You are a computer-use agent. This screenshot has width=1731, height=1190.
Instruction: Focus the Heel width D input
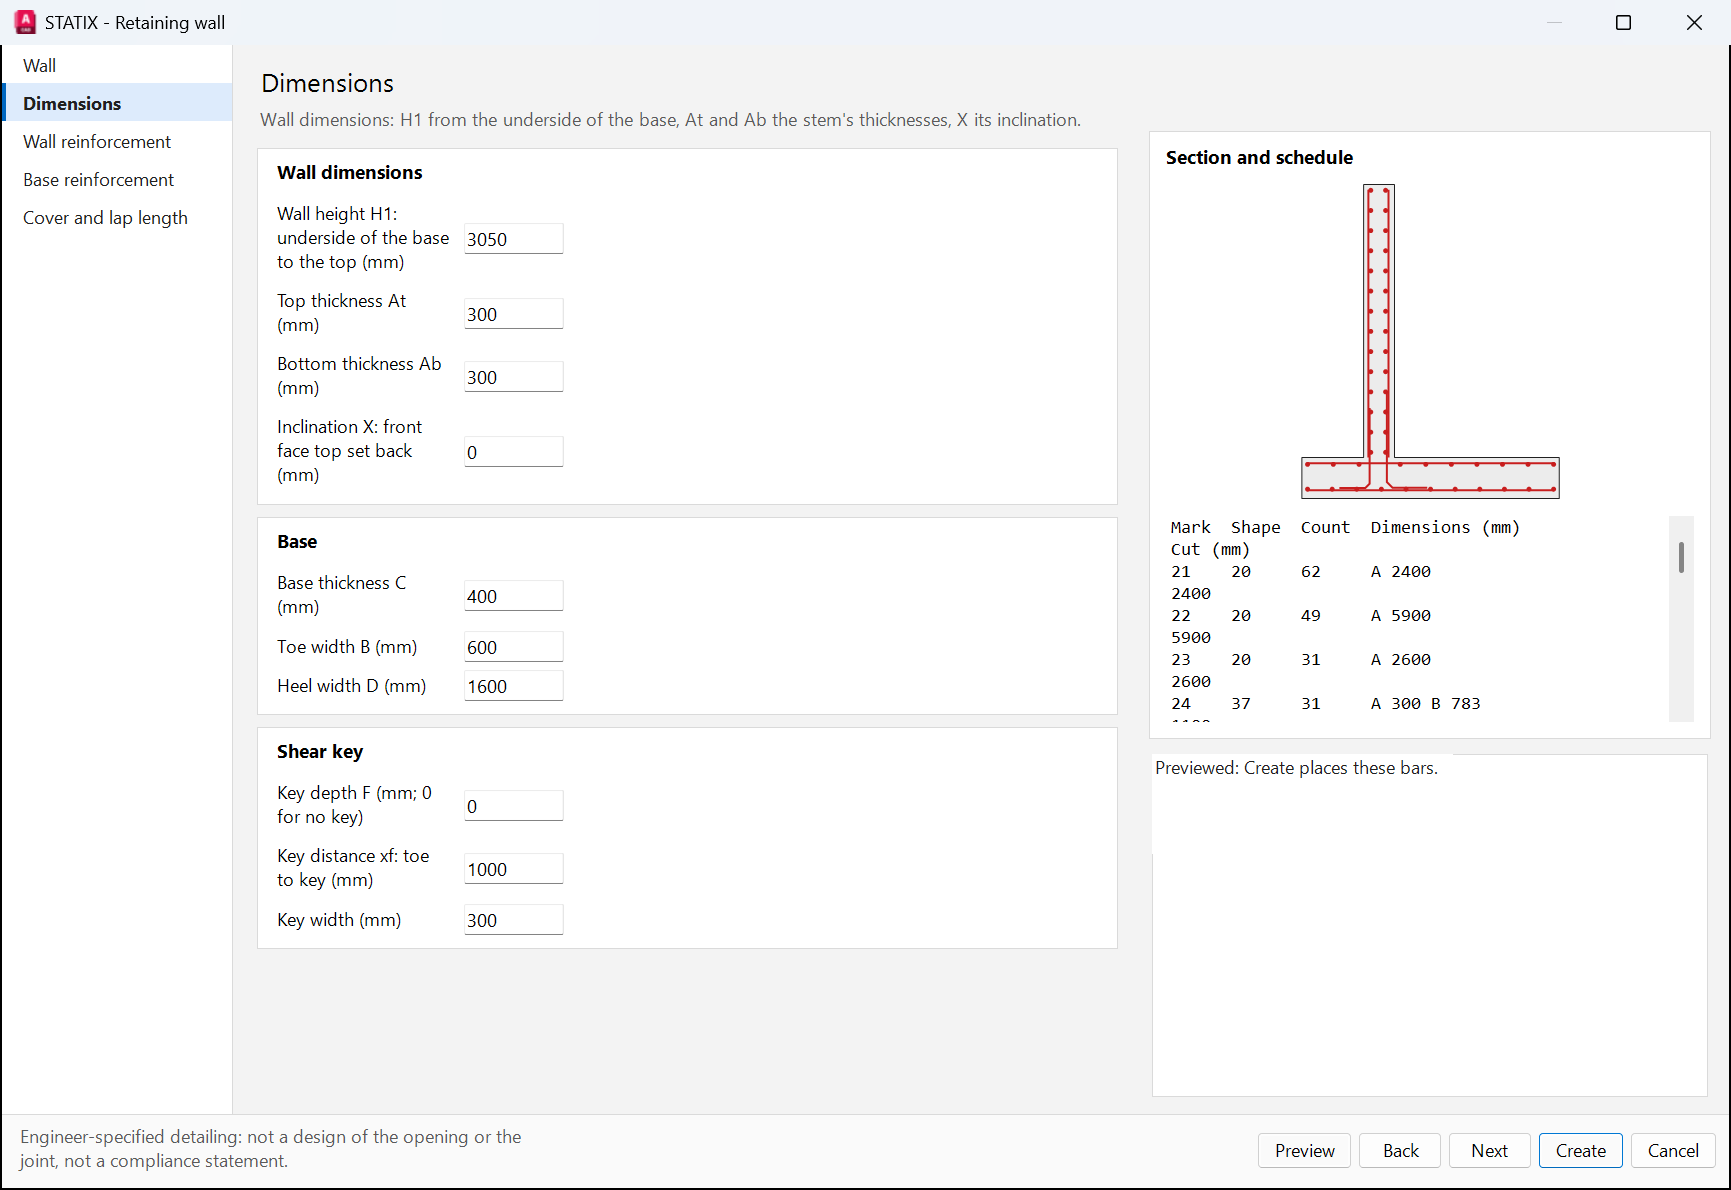[514, 686]
